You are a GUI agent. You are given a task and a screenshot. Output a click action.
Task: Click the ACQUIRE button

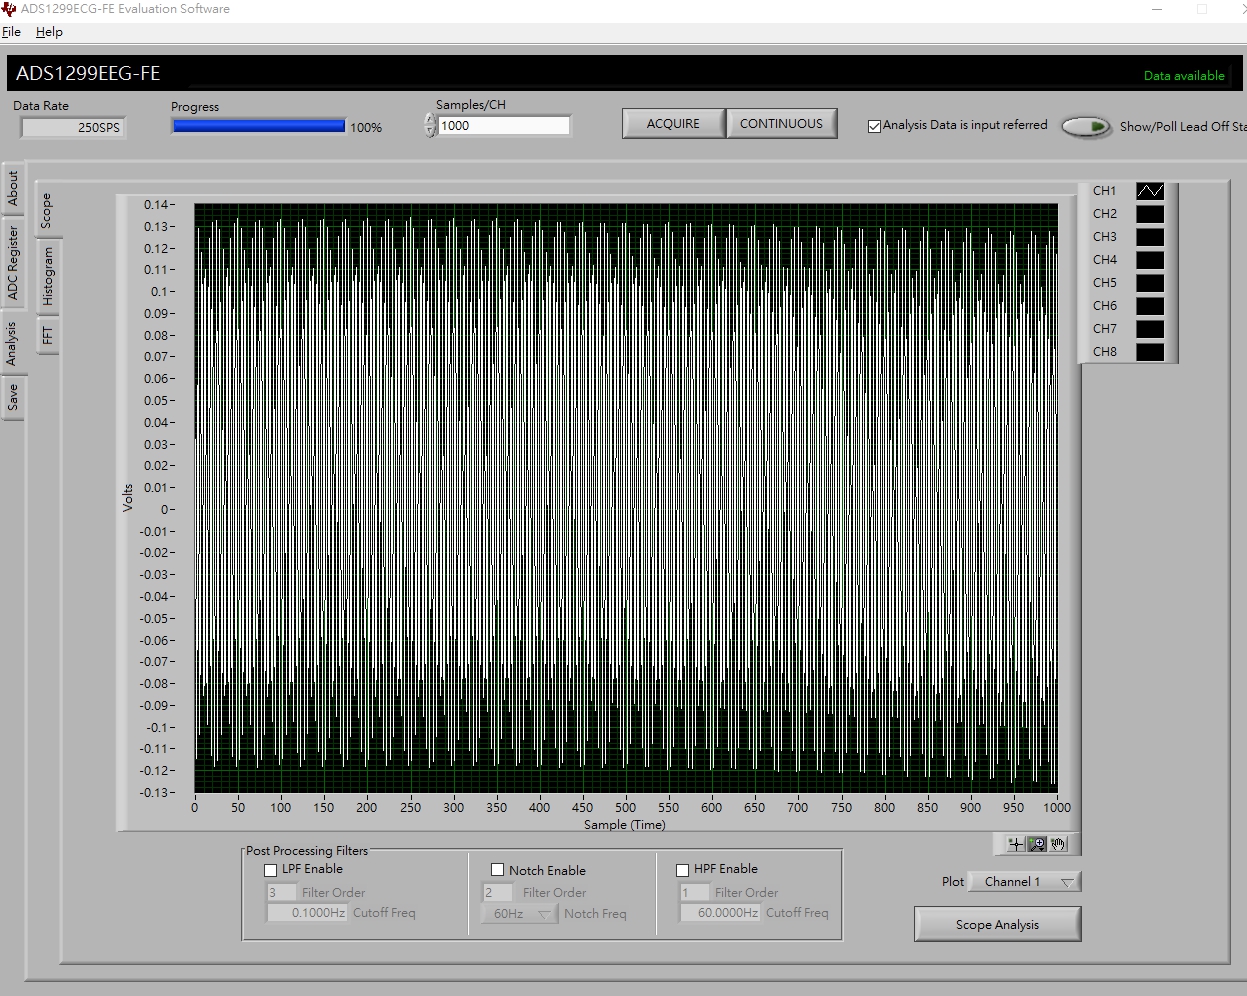coord(673,124)
